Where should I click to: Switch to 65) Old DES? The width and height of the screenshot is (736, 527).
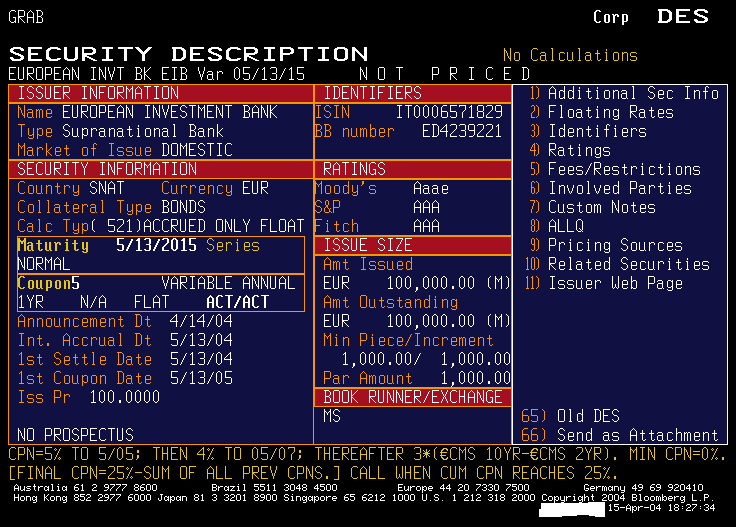tap(570, 416)
